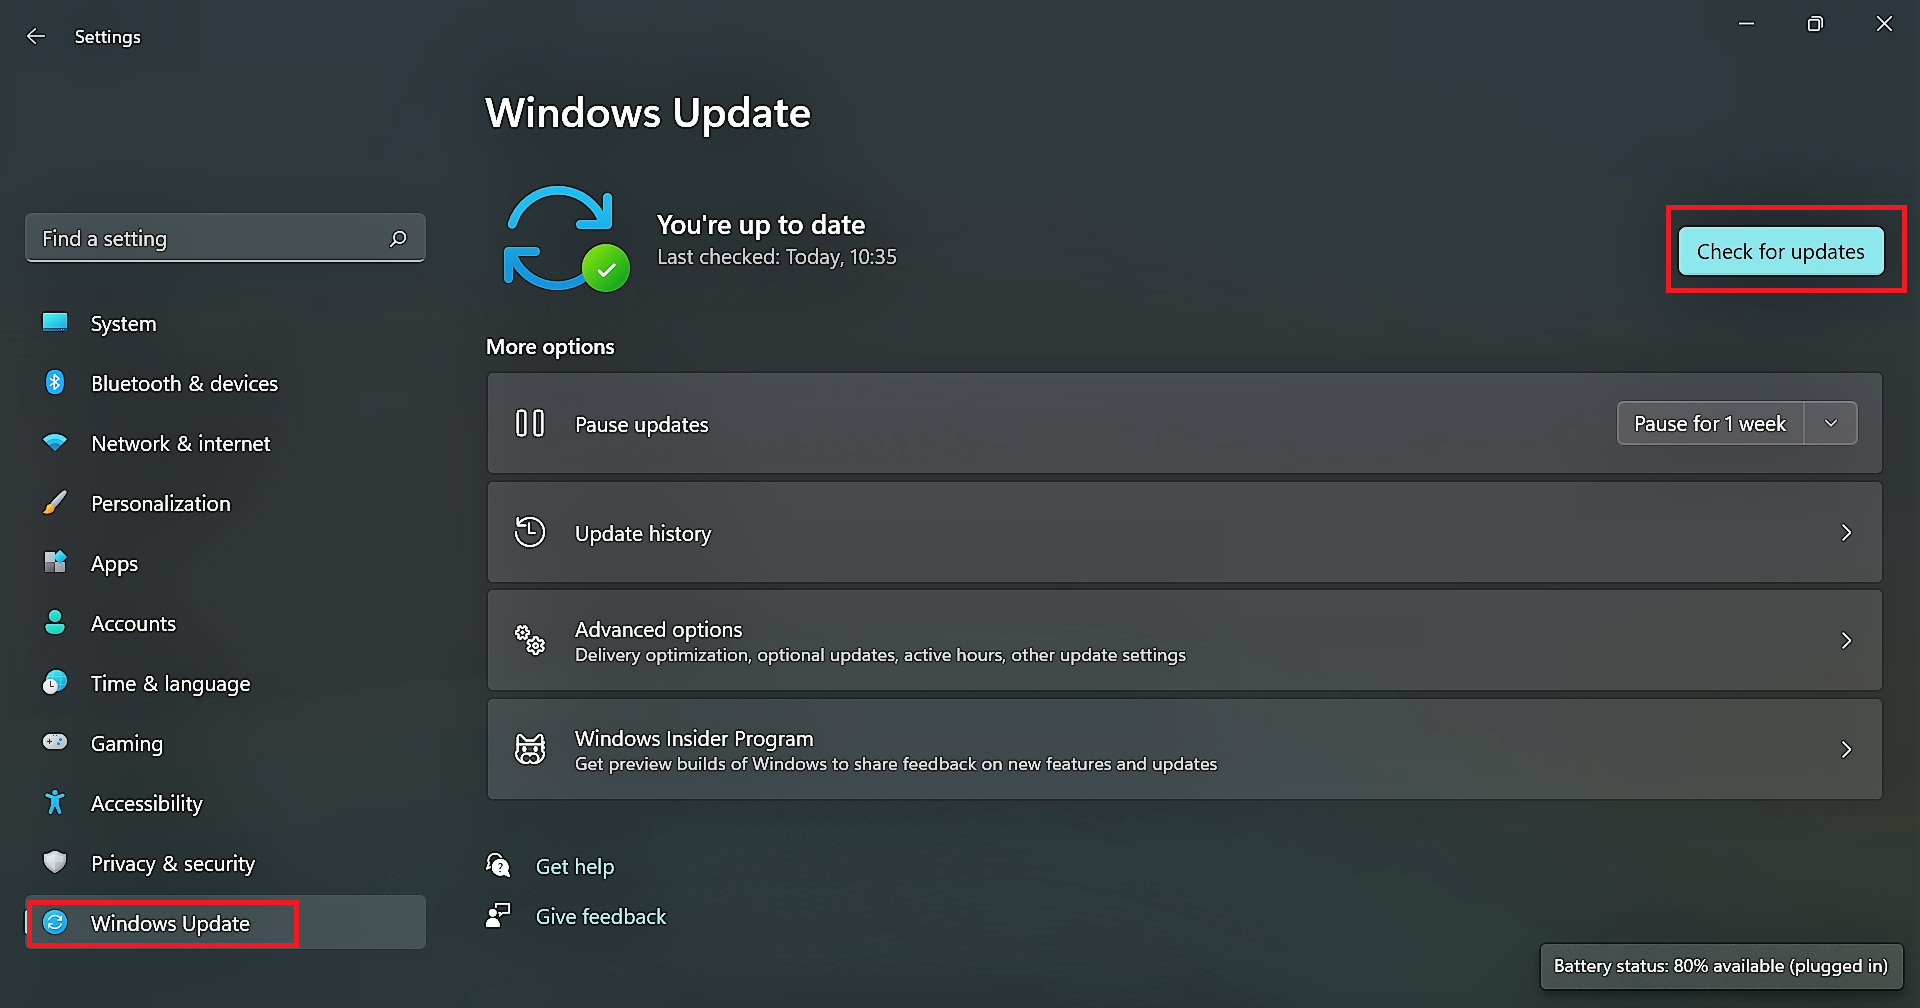Click the Pause updates icon
The height and width of the screenshot is (1008, 1920).
point(530,423)
